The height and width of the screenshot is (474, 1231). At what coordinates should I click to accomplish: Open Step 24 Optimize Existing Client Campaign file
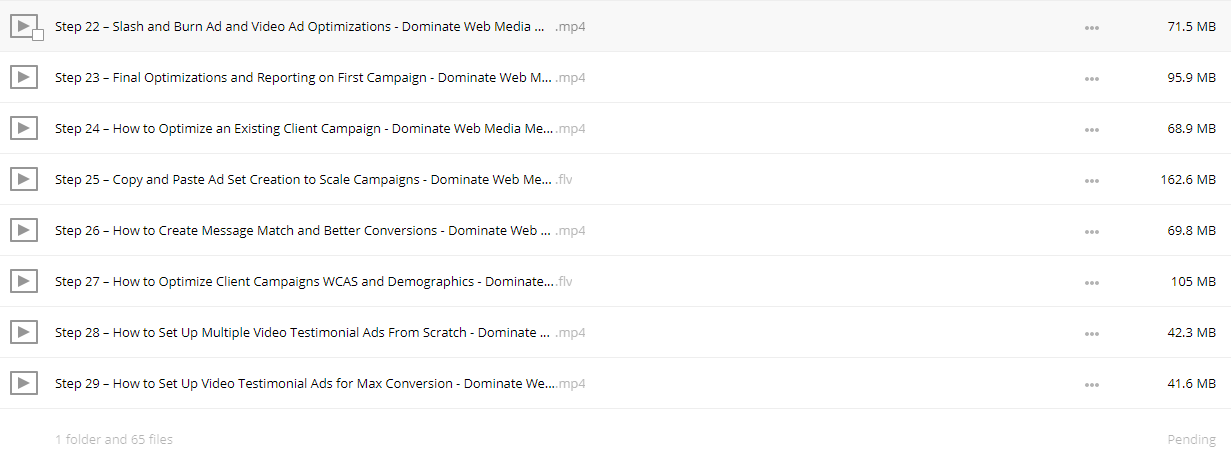[320, 128]
